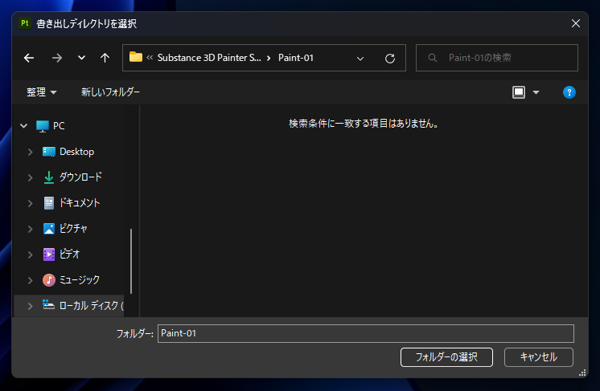Refresh the Paint-01 folder view
This screenshot has width=600, height=391.
click(390, 59)
